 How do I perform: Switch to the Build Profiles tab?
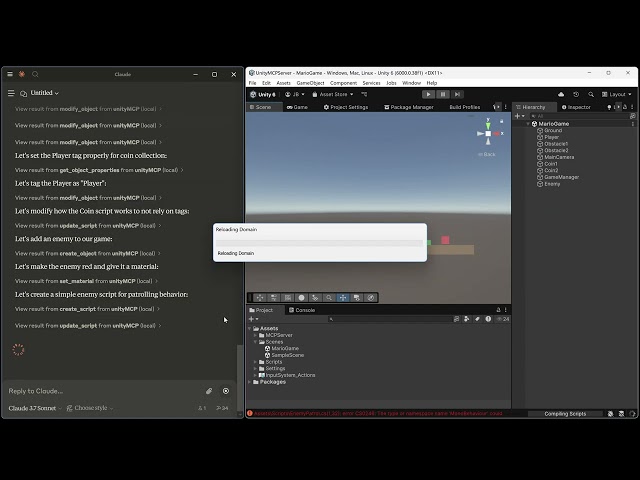click(x=464, y=107)
